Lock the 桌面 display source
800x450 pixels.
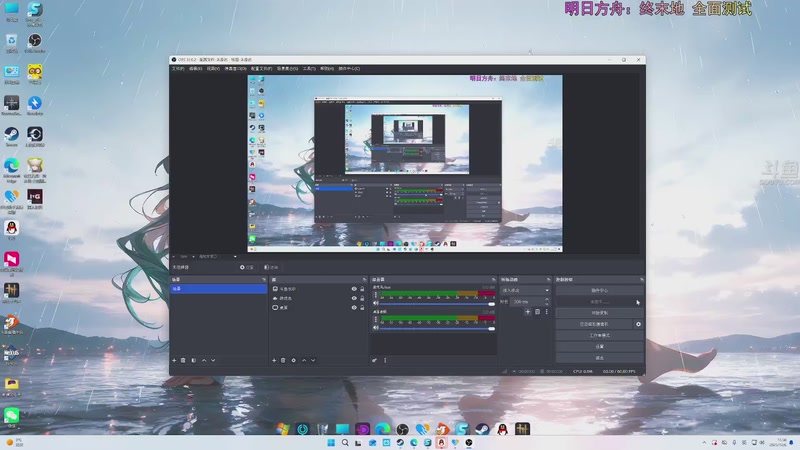click(x=362, y=308)
